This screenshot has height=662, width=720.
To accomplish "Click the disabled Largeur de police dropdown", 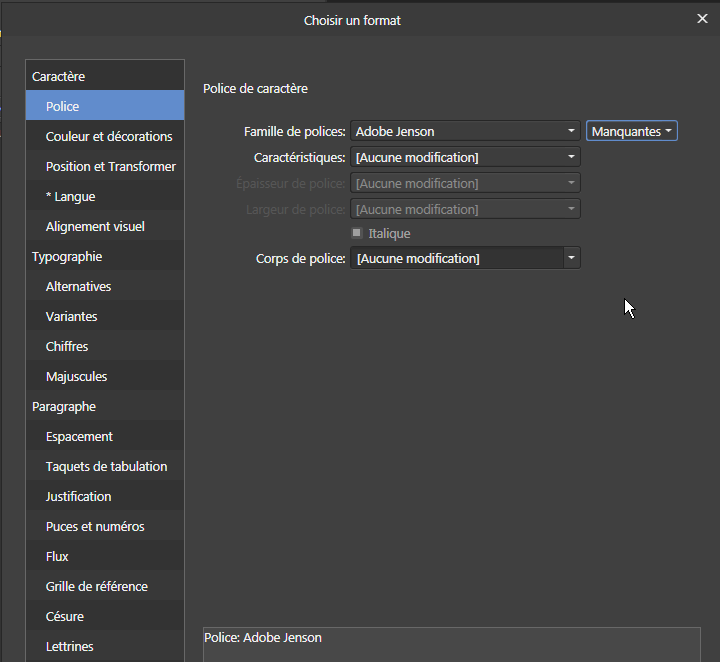I will click(x=465, y=209).
